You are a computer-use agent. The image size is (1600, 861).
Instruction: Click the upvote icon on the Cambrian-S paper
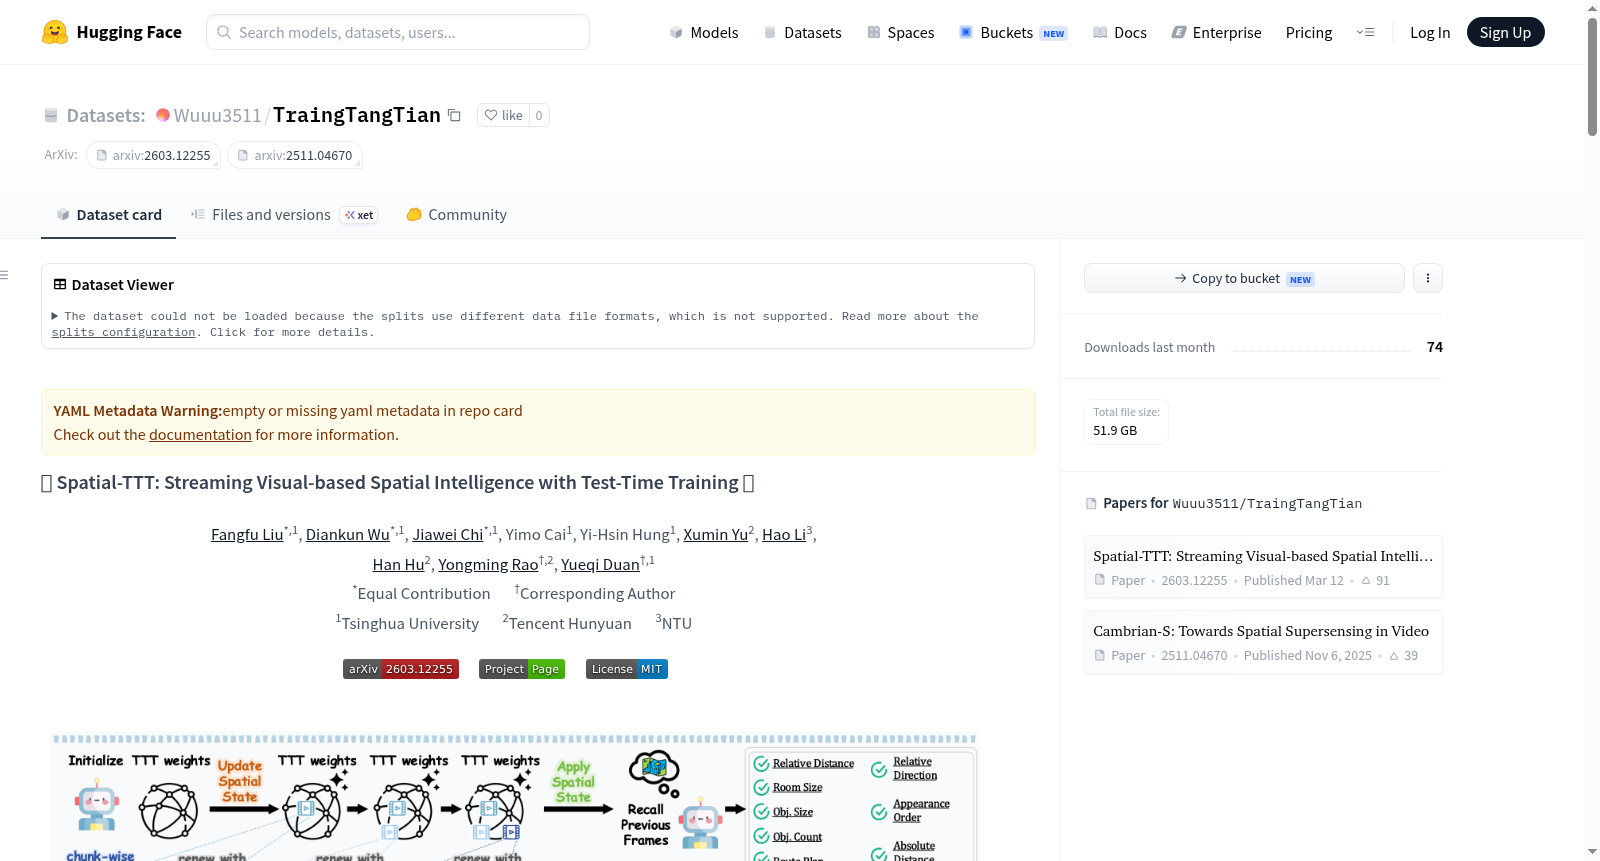[x=1394, y=656]
